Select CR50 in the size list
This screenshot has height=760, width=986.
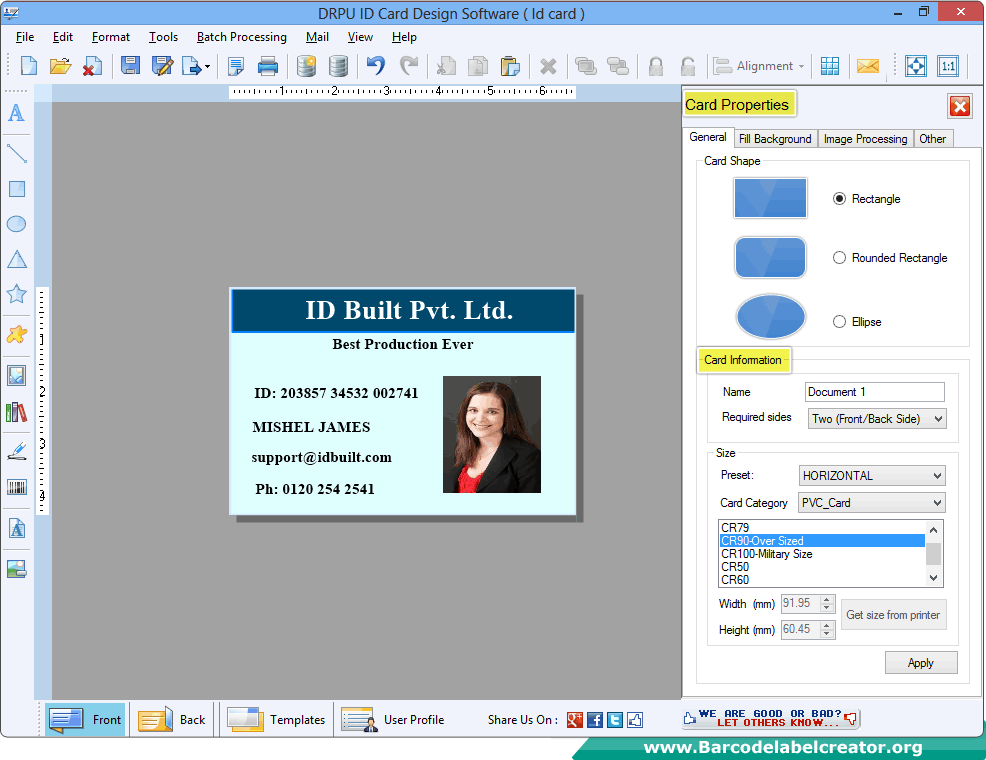[821, 567]
